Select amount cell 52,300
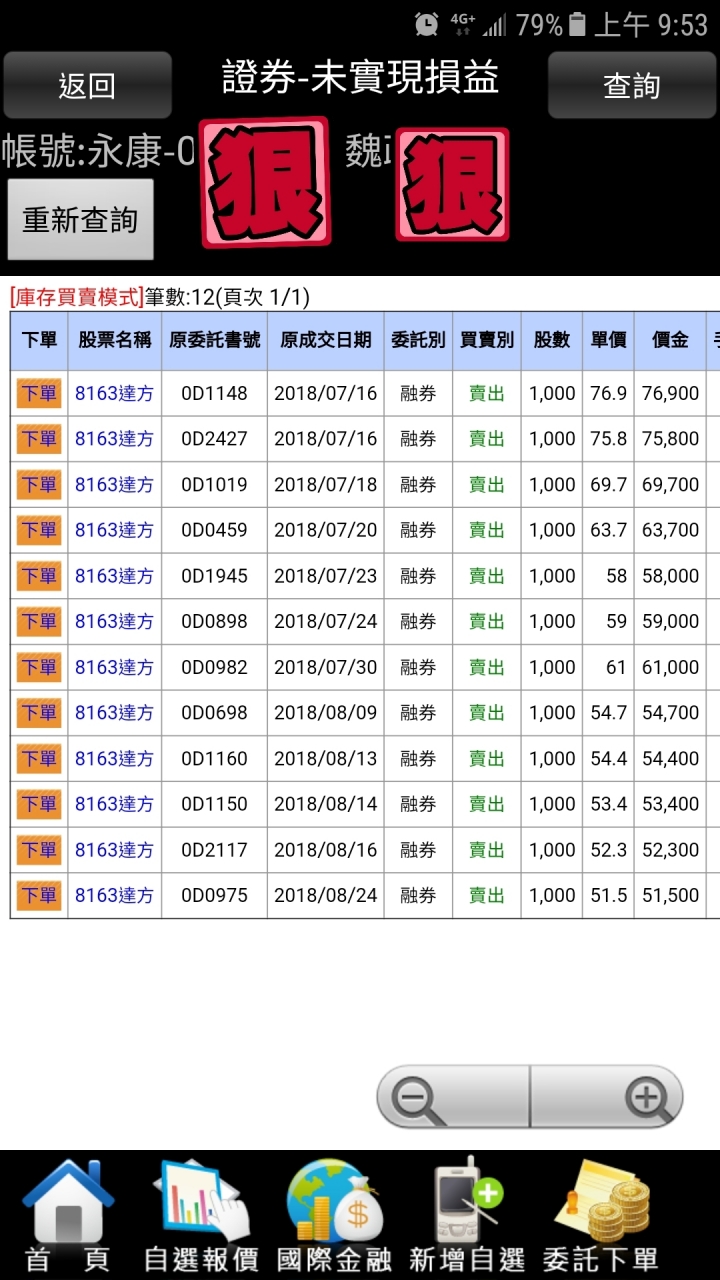Screen dimensions: 720x1280 pos(670,850)
